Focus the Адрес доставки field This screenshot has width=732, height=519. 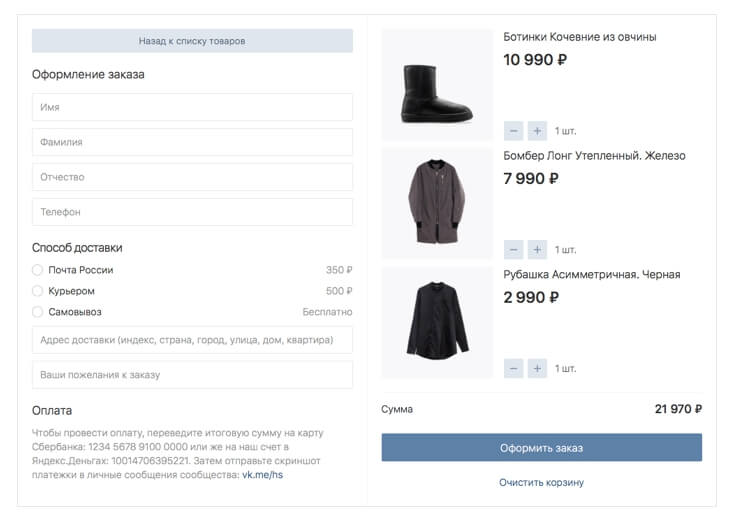coord(192,340)
